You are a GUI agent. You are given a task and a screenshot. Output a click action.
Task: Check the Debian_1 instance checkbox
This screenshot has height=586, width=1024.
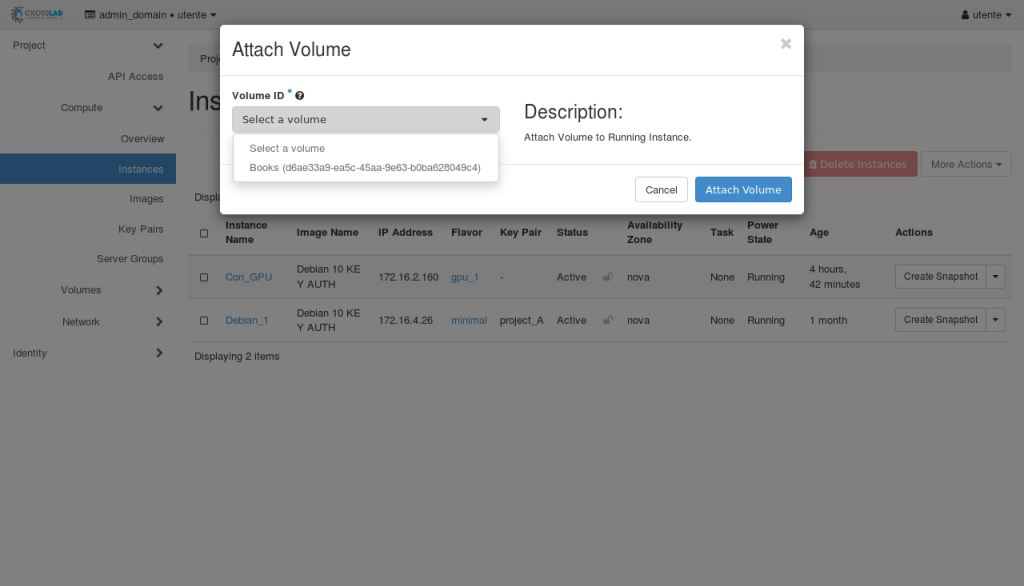204,320
